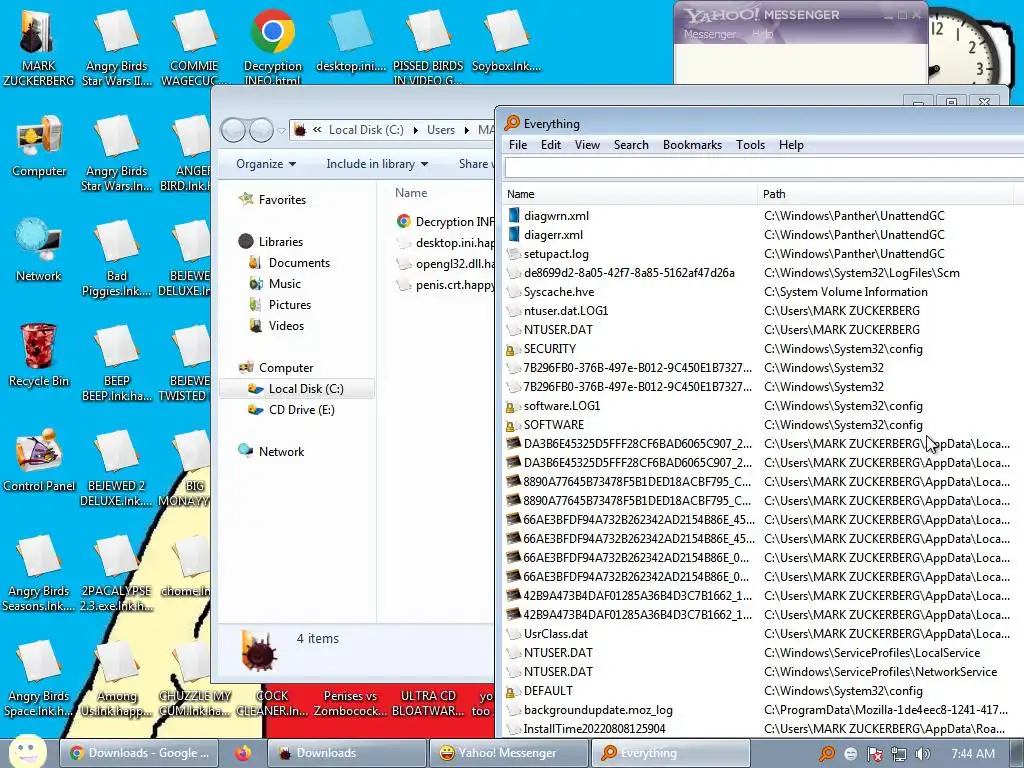Select Local Disk (C:) in navigation pane
The height and width of the screenshot is (768, 1024).
[297, 389]
